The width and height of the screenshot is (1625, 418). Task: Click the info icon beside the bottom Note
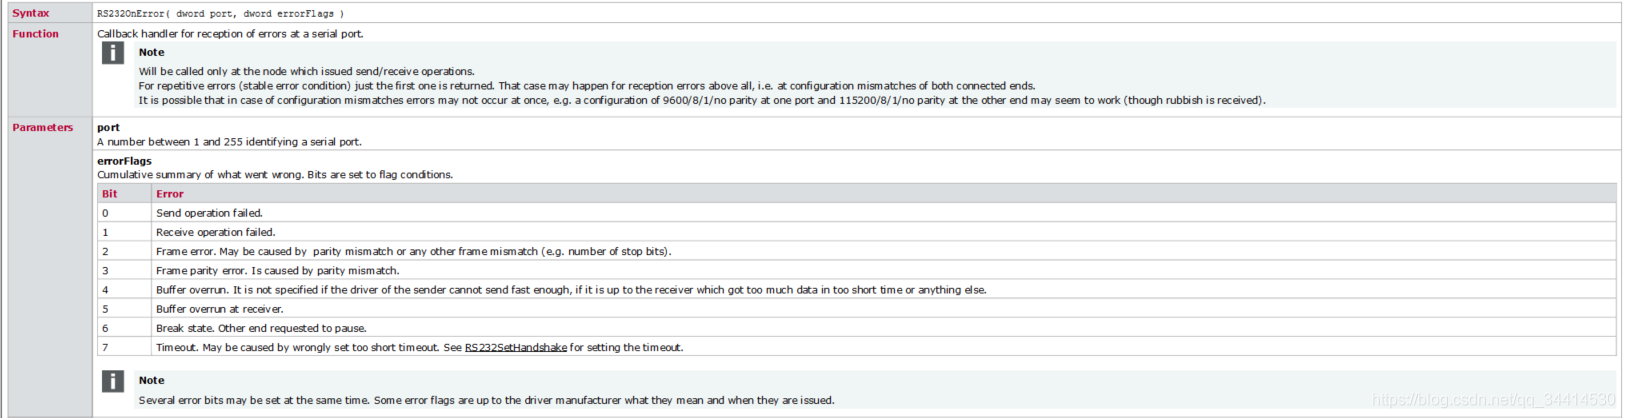(113, 381)
